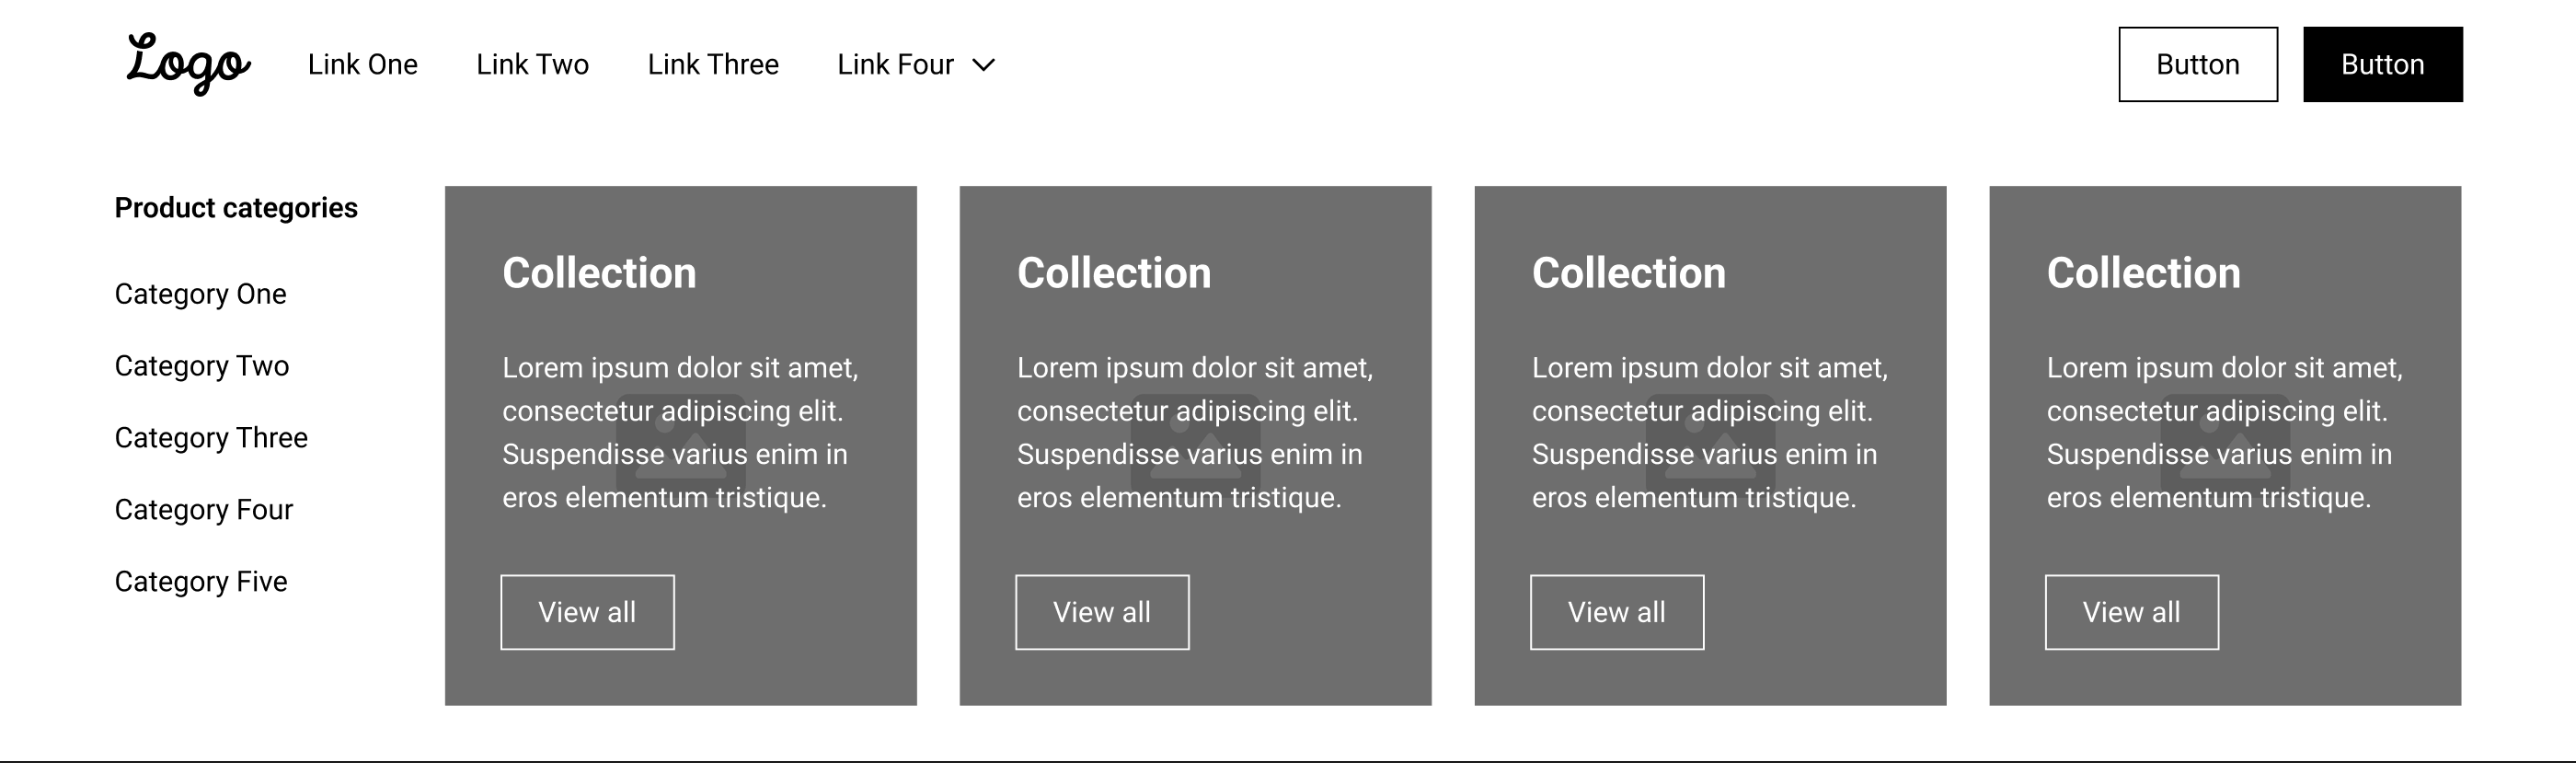
Task: Click the image placeholder in second card
Action: click(x=1195, y=441)
